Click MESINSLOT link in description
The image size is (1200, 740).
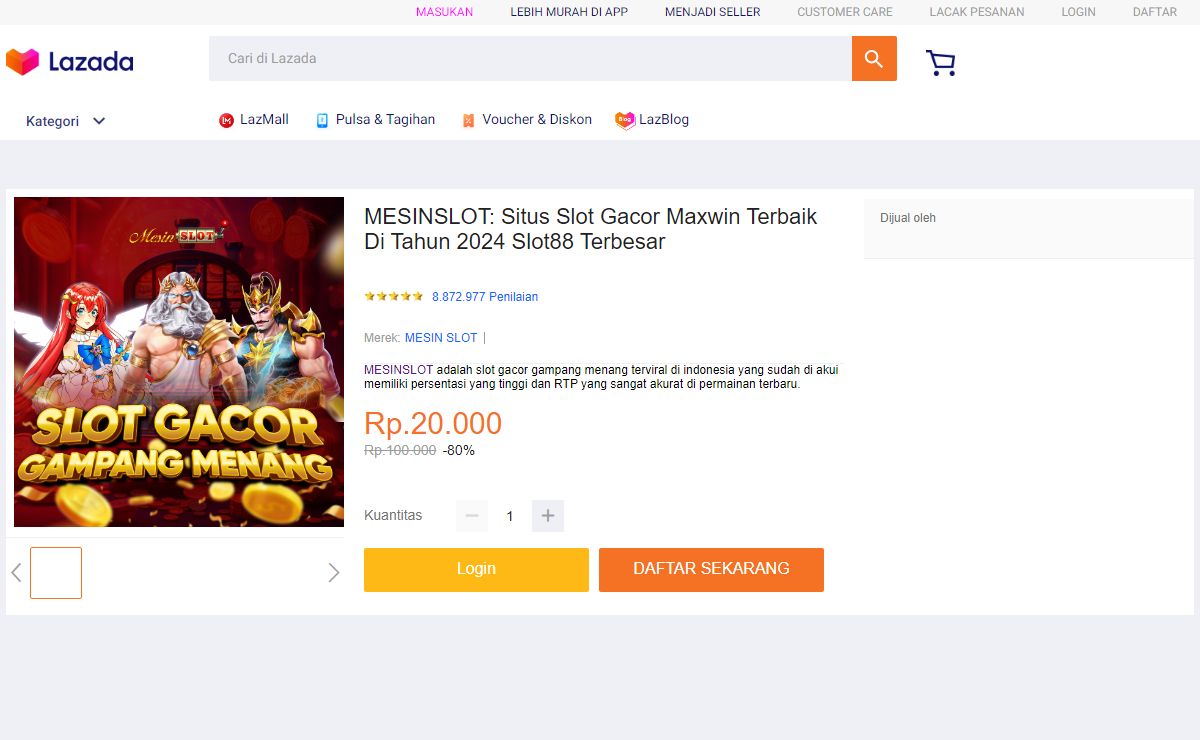pyautogui.click(x=398, y=370)
